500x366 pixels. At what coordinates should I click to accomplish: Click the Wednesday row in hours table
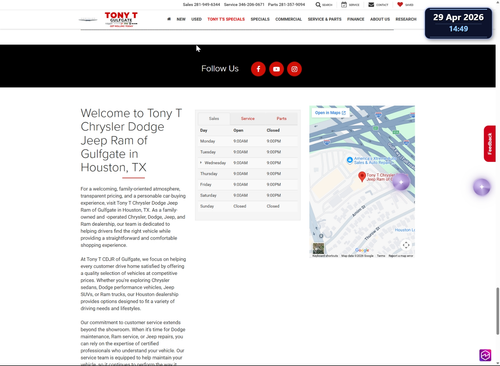[248, 163]
